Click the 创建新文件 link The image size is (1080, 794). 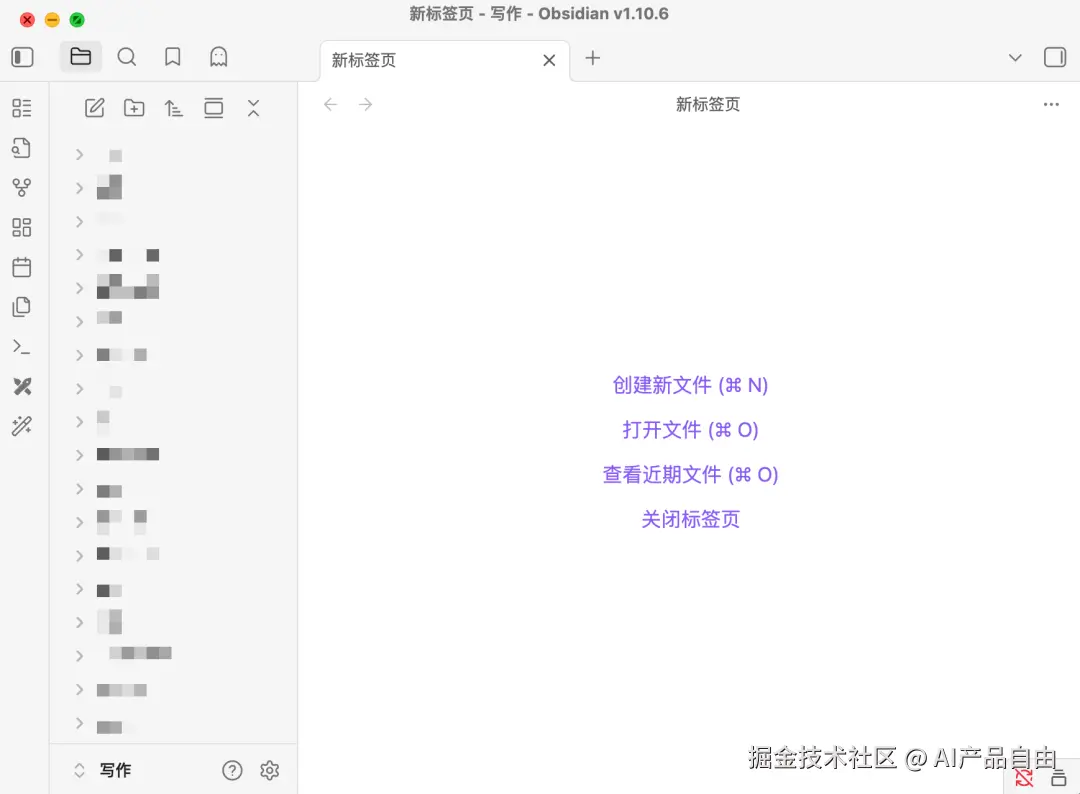[x=690, y=385]
